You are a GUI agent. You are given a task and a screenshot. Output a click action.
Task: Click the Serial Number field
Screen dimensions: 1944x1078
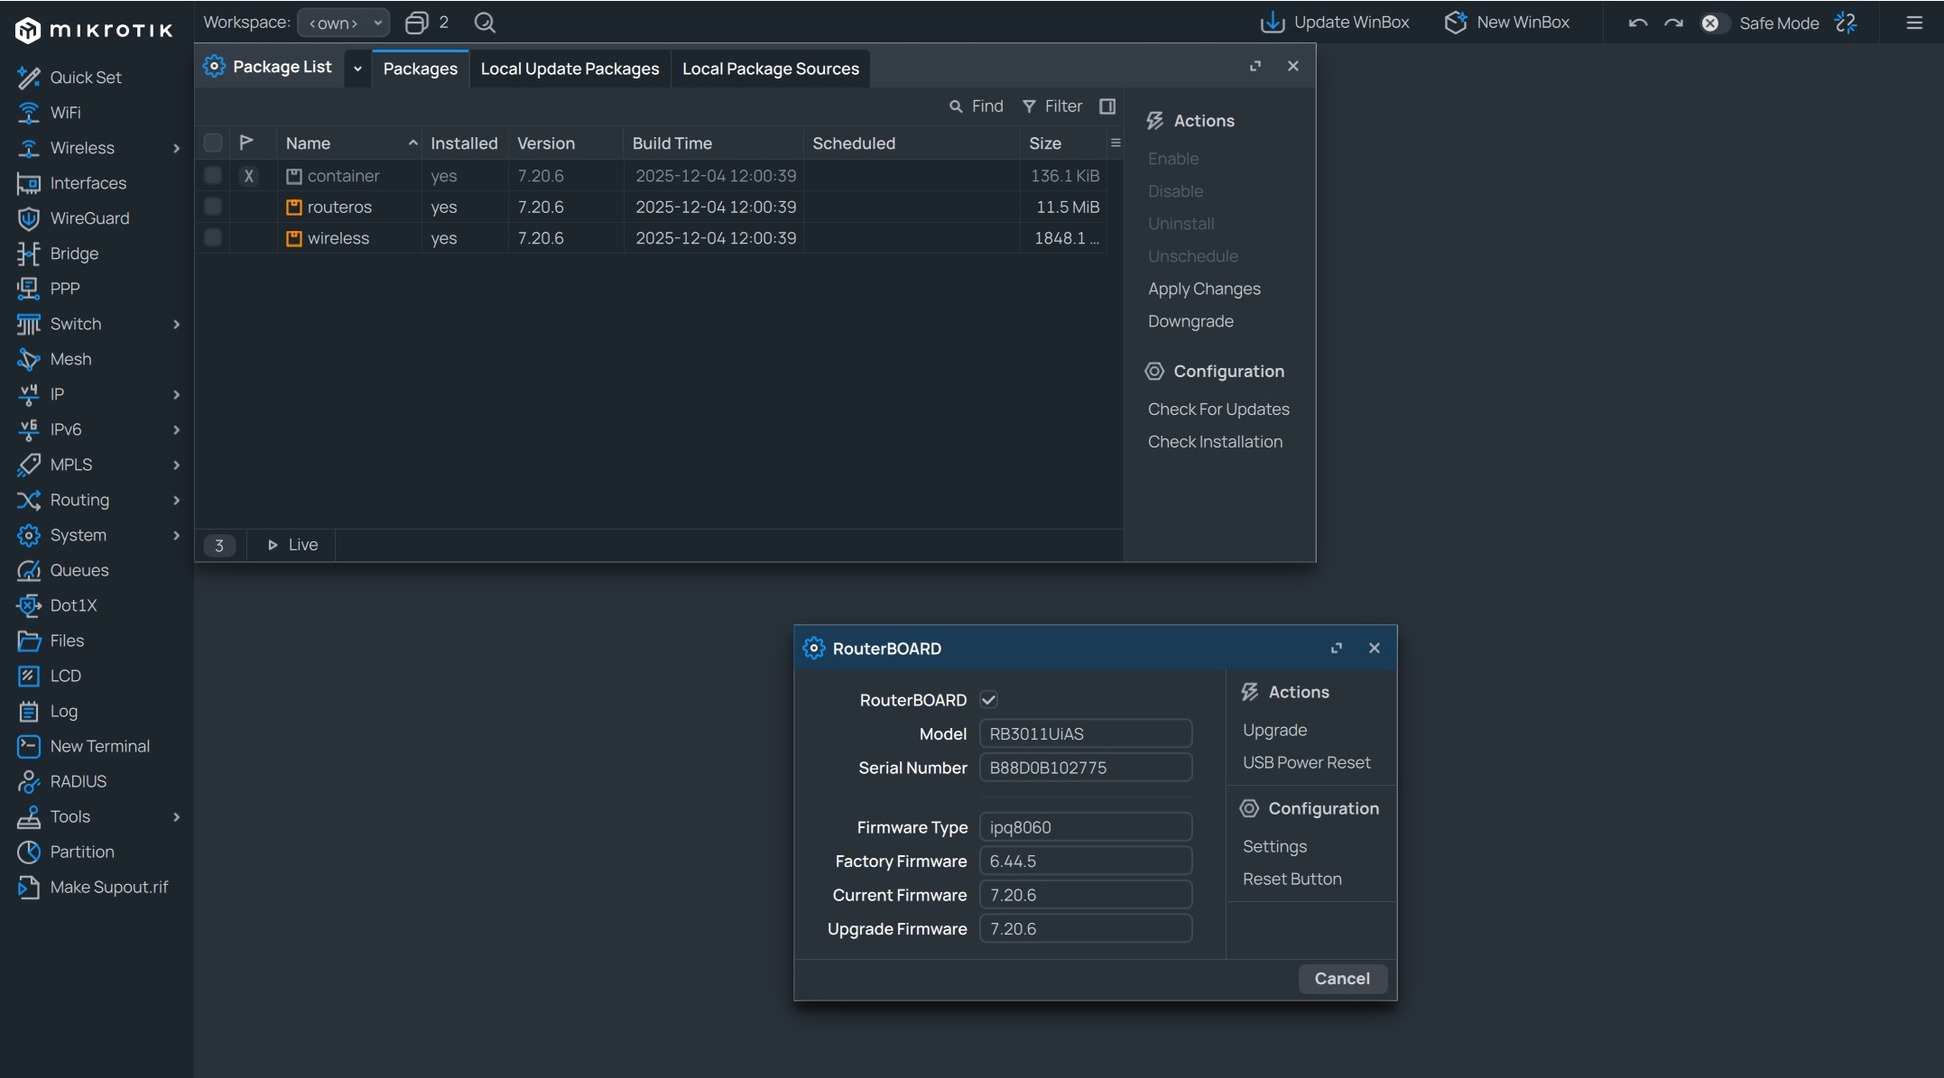click(x=1085, y=768)
